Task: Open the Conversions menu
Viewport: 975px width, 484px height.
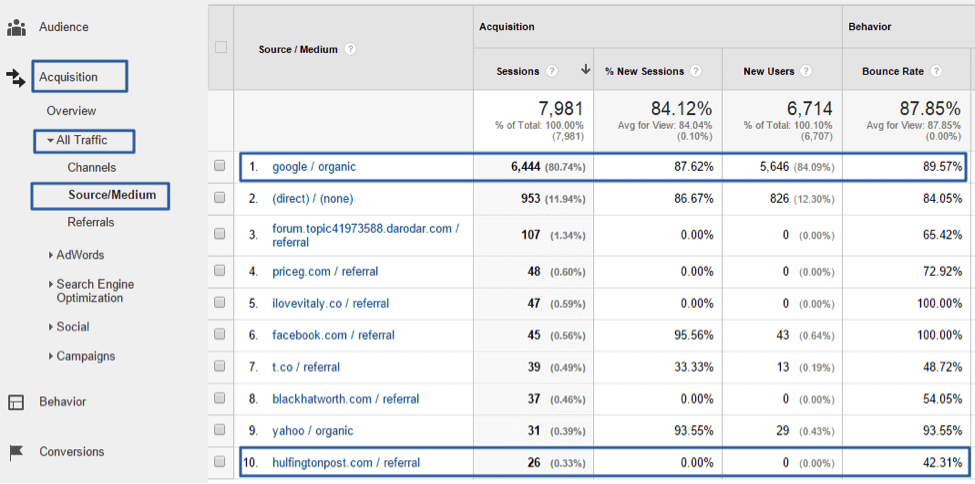Action: click(72, 452)
